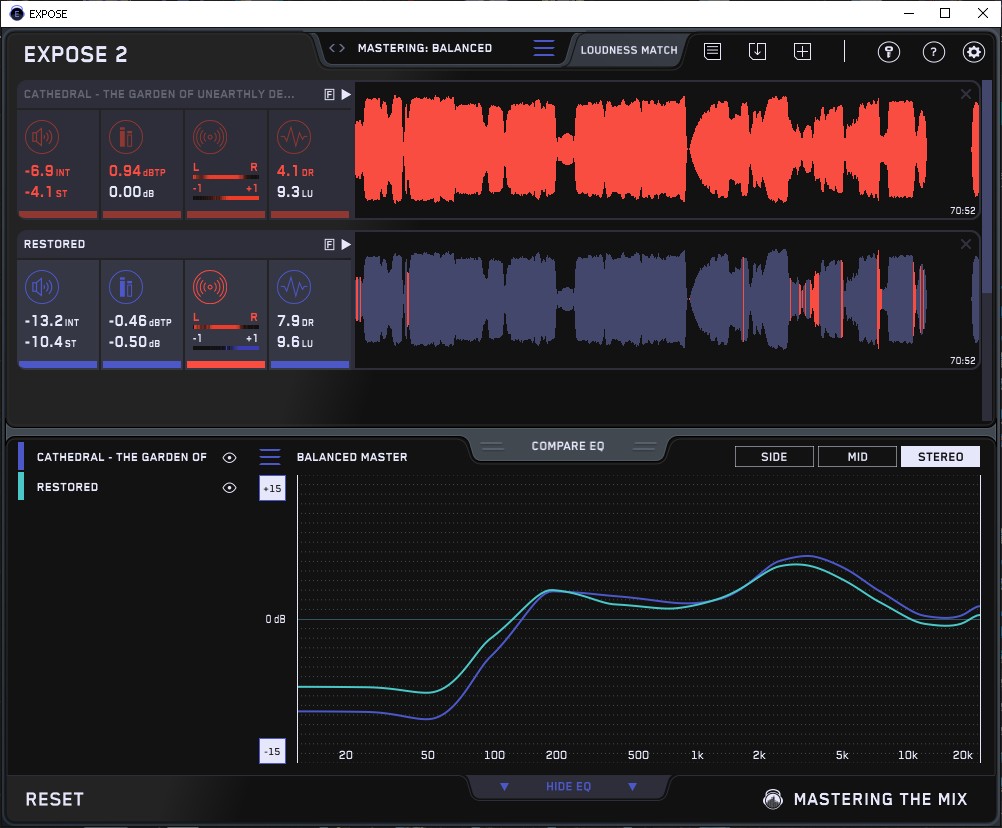Switch EQ view to Mid

(857, 457)
